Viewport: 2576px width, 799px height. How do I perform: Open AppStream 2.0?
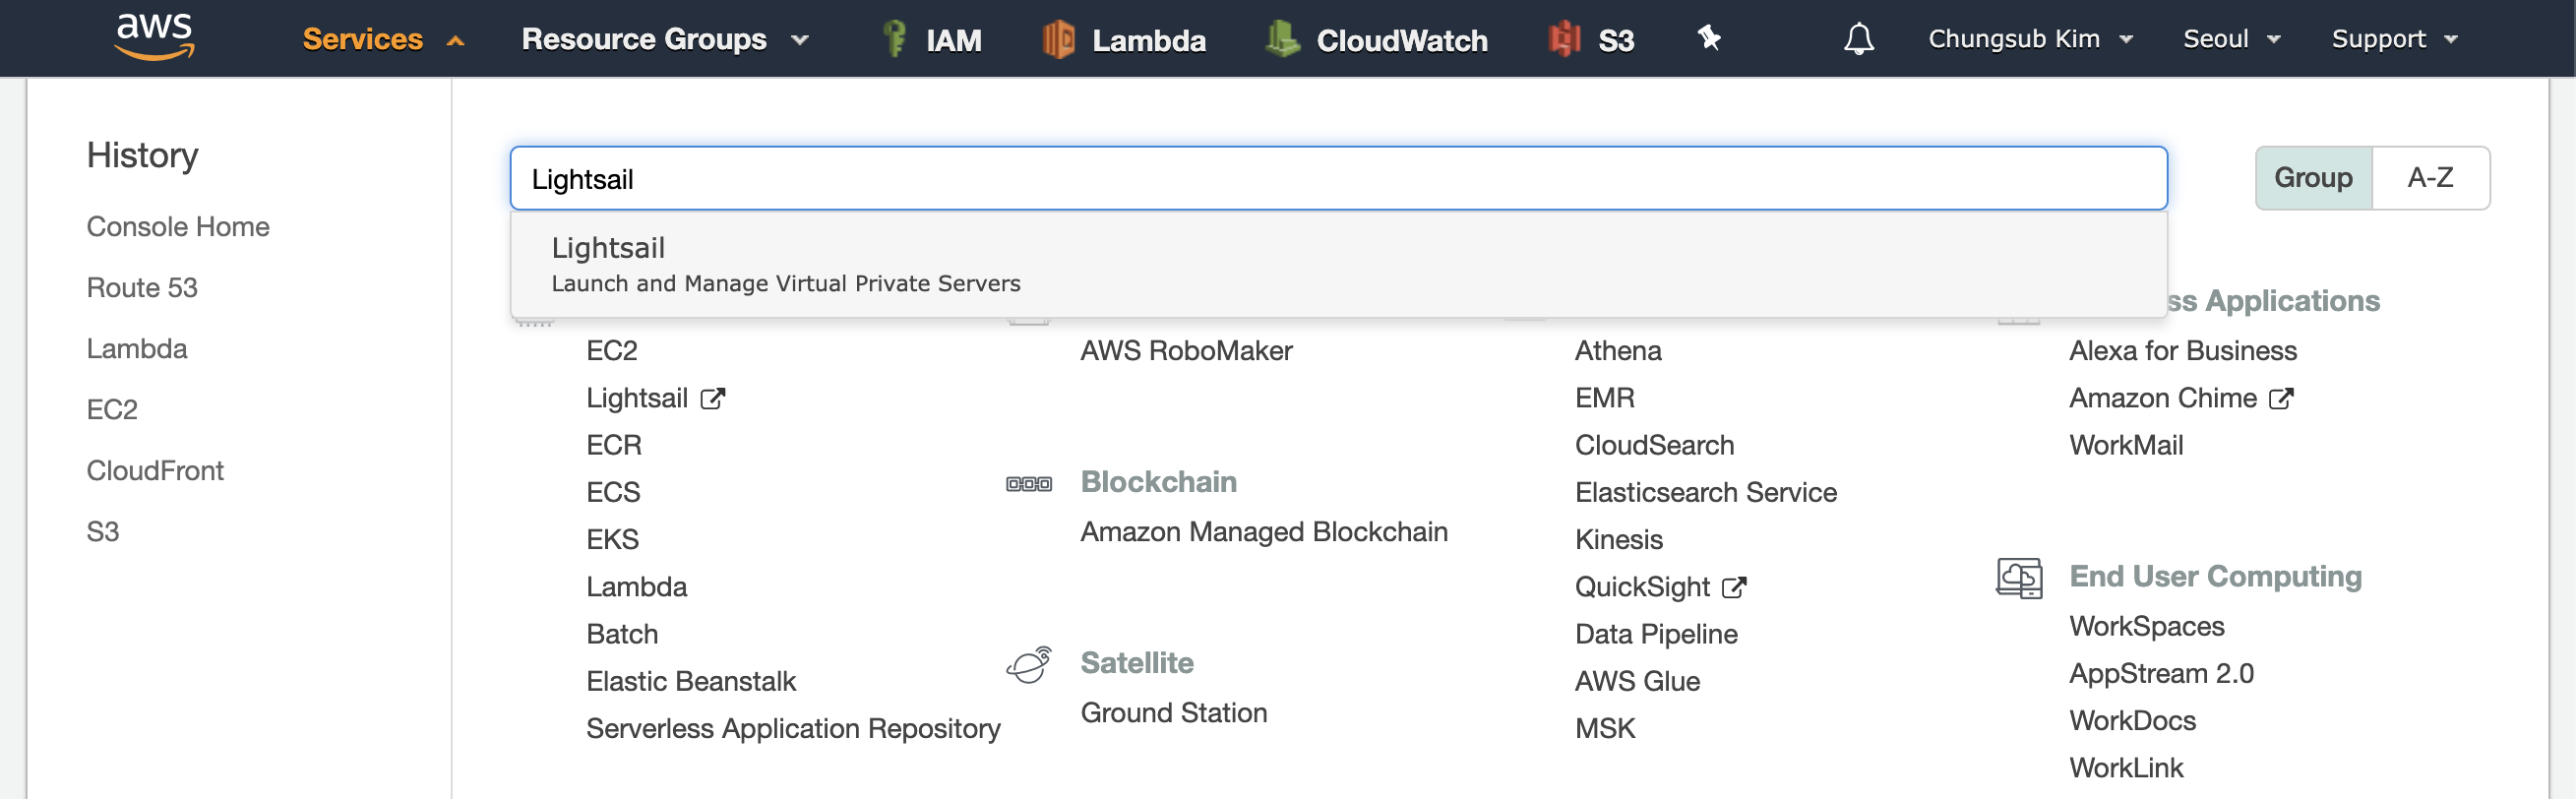pos(2161,673)
